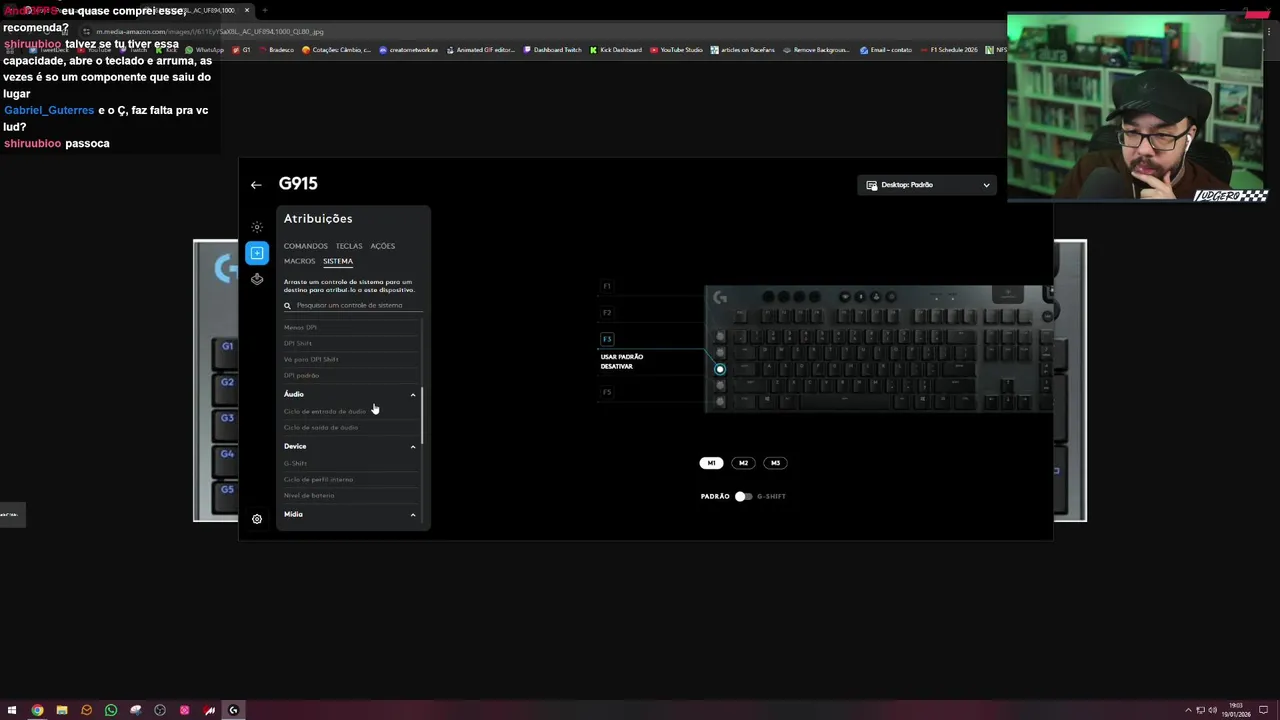This screenshot has width=1280, height=720.
Task: Click the search magnifier icon in Atribuições
Action: pos(287,306)
